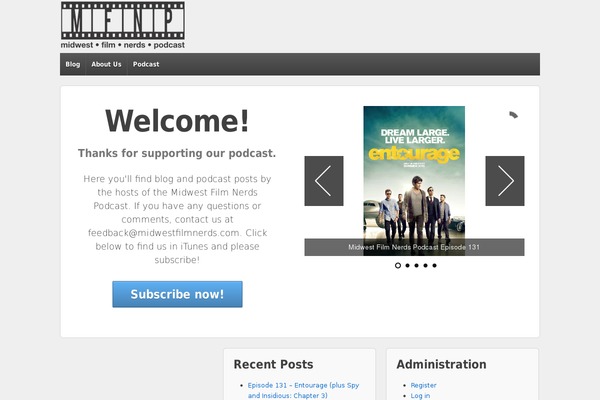Click the 'Thanks for supporting our podcast.' text
The image size is (600, 400).
tap(177, 153)
